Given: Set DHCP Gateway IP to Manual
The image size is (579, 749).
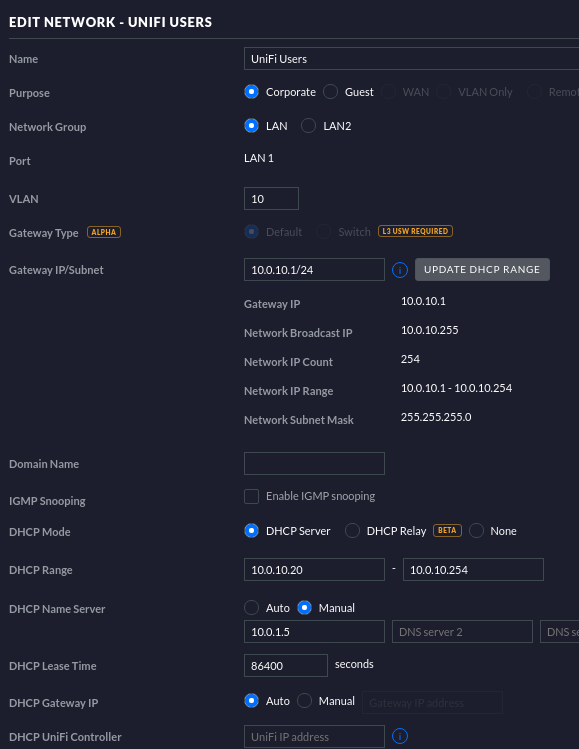Looking at the screenshot, I should [x=304, y=701].
